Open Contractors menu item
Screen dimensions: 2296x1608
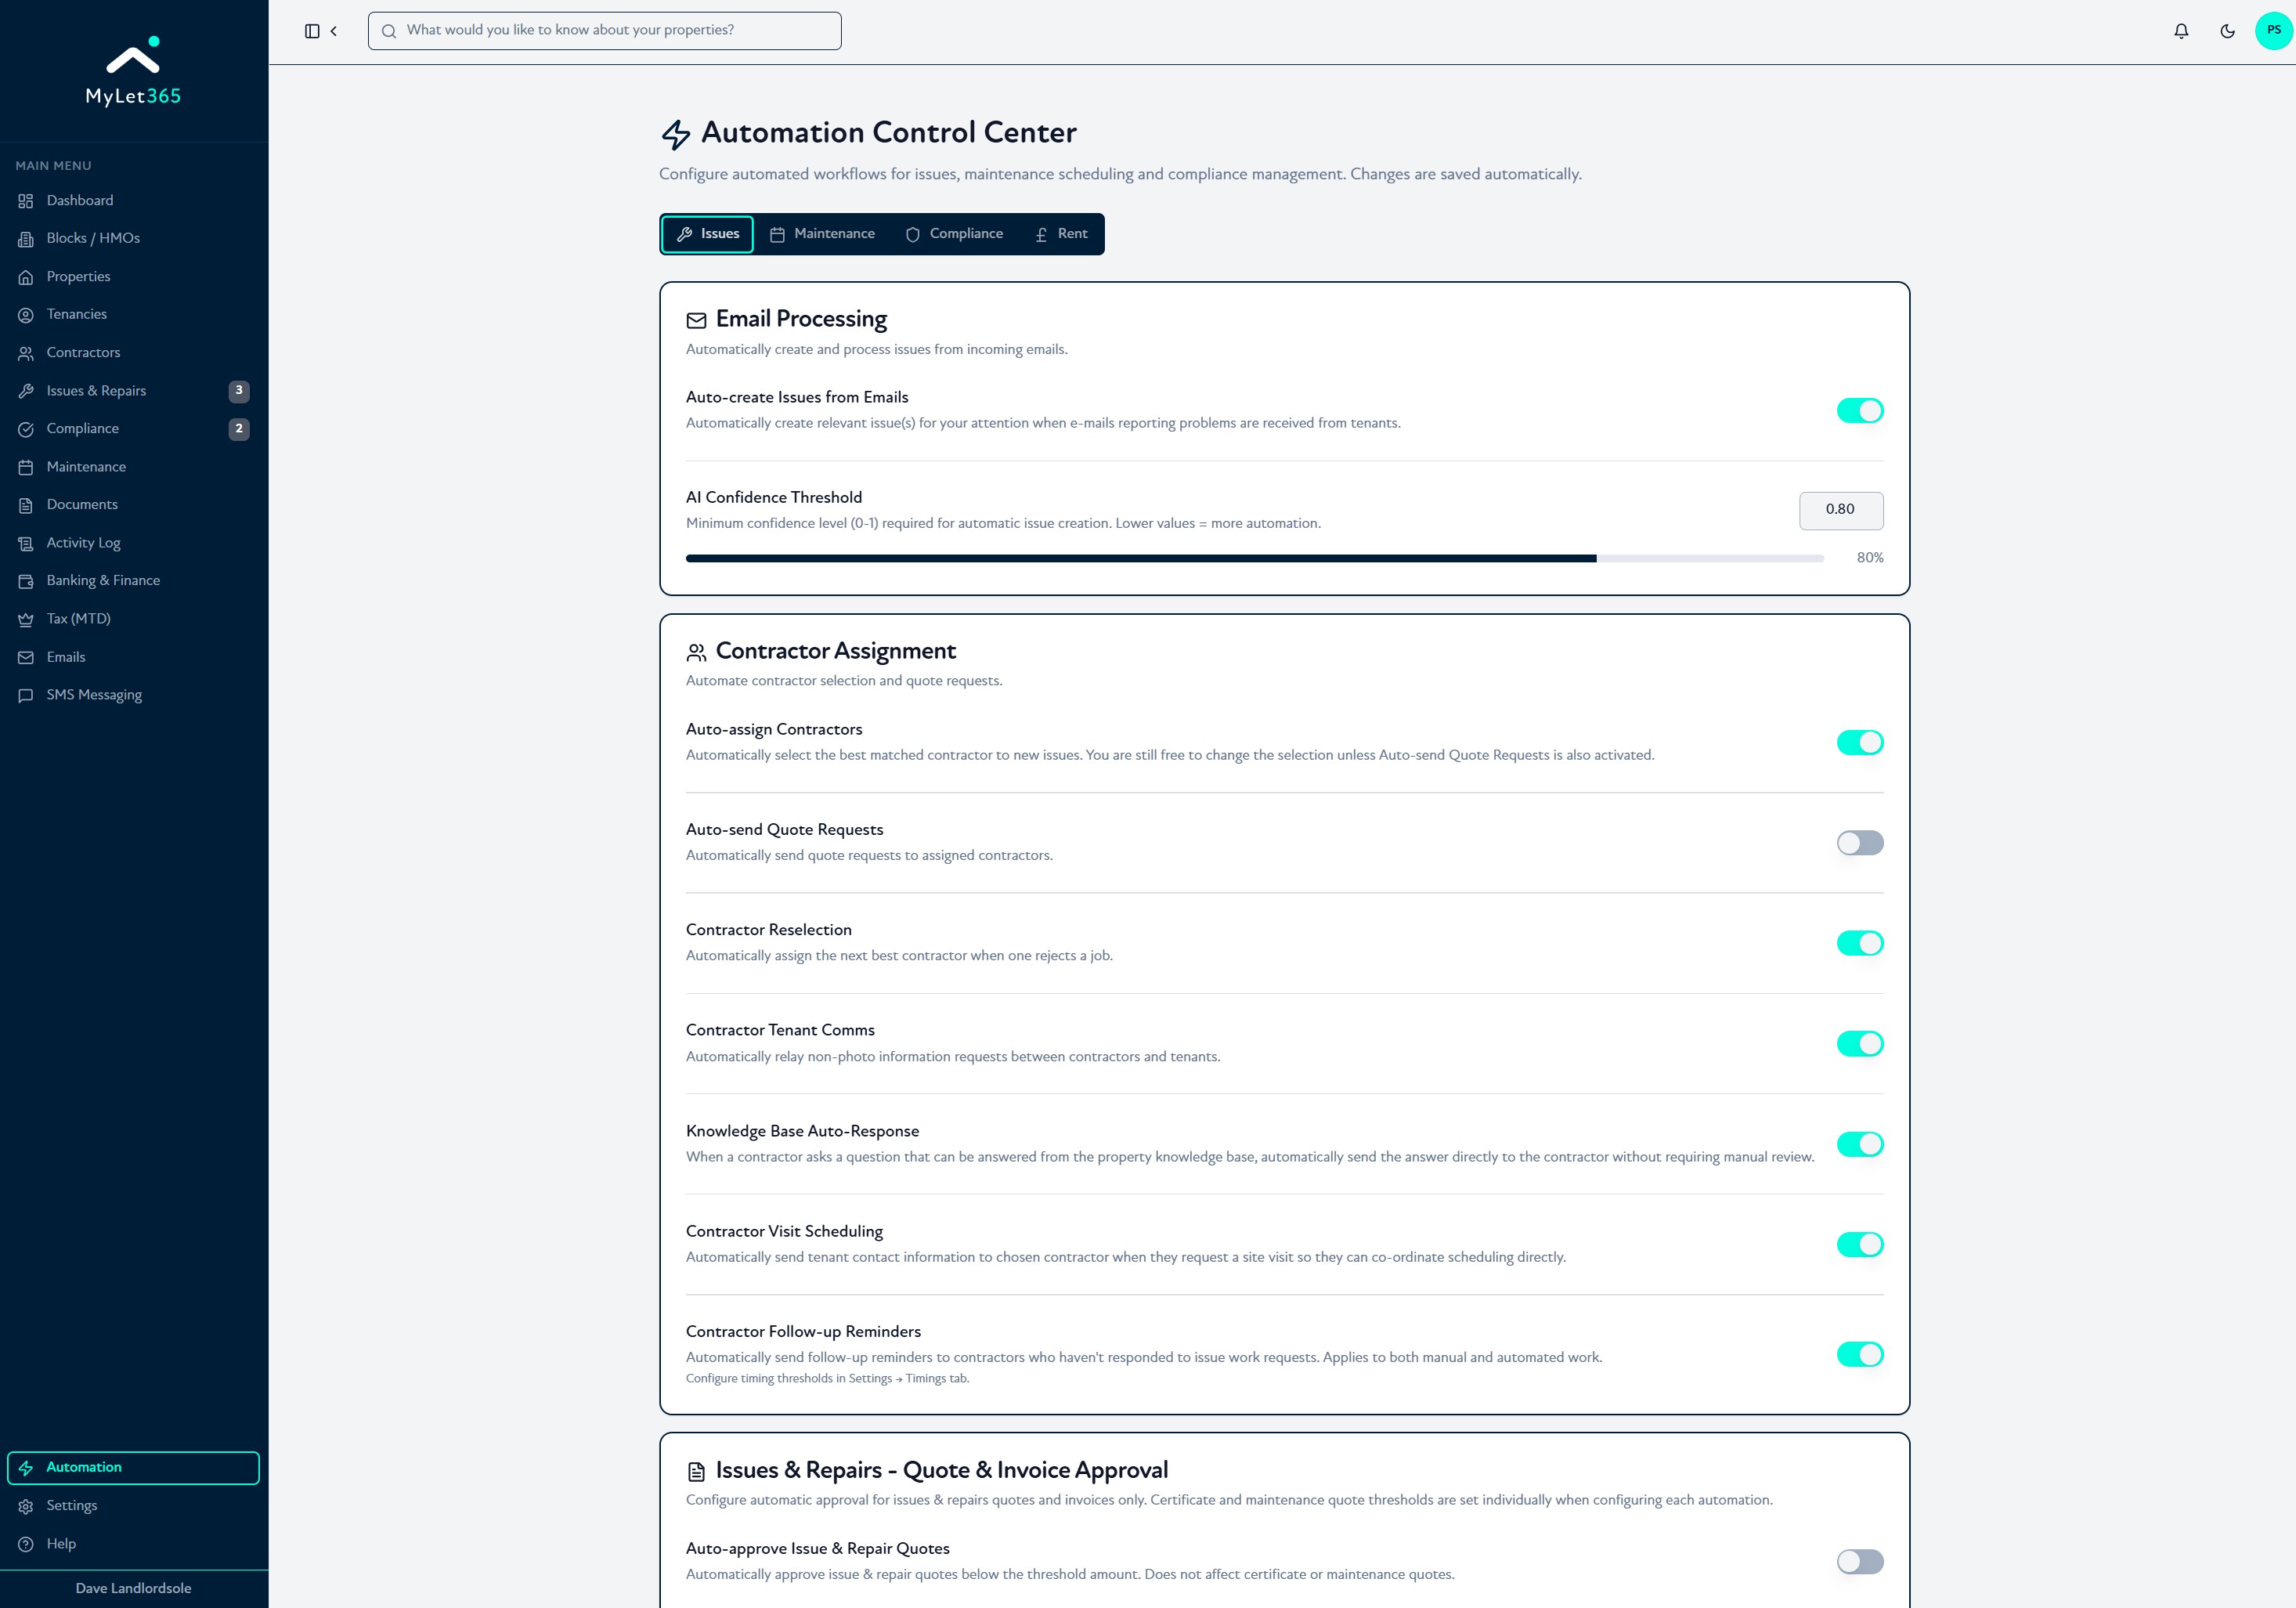[133, 353]
